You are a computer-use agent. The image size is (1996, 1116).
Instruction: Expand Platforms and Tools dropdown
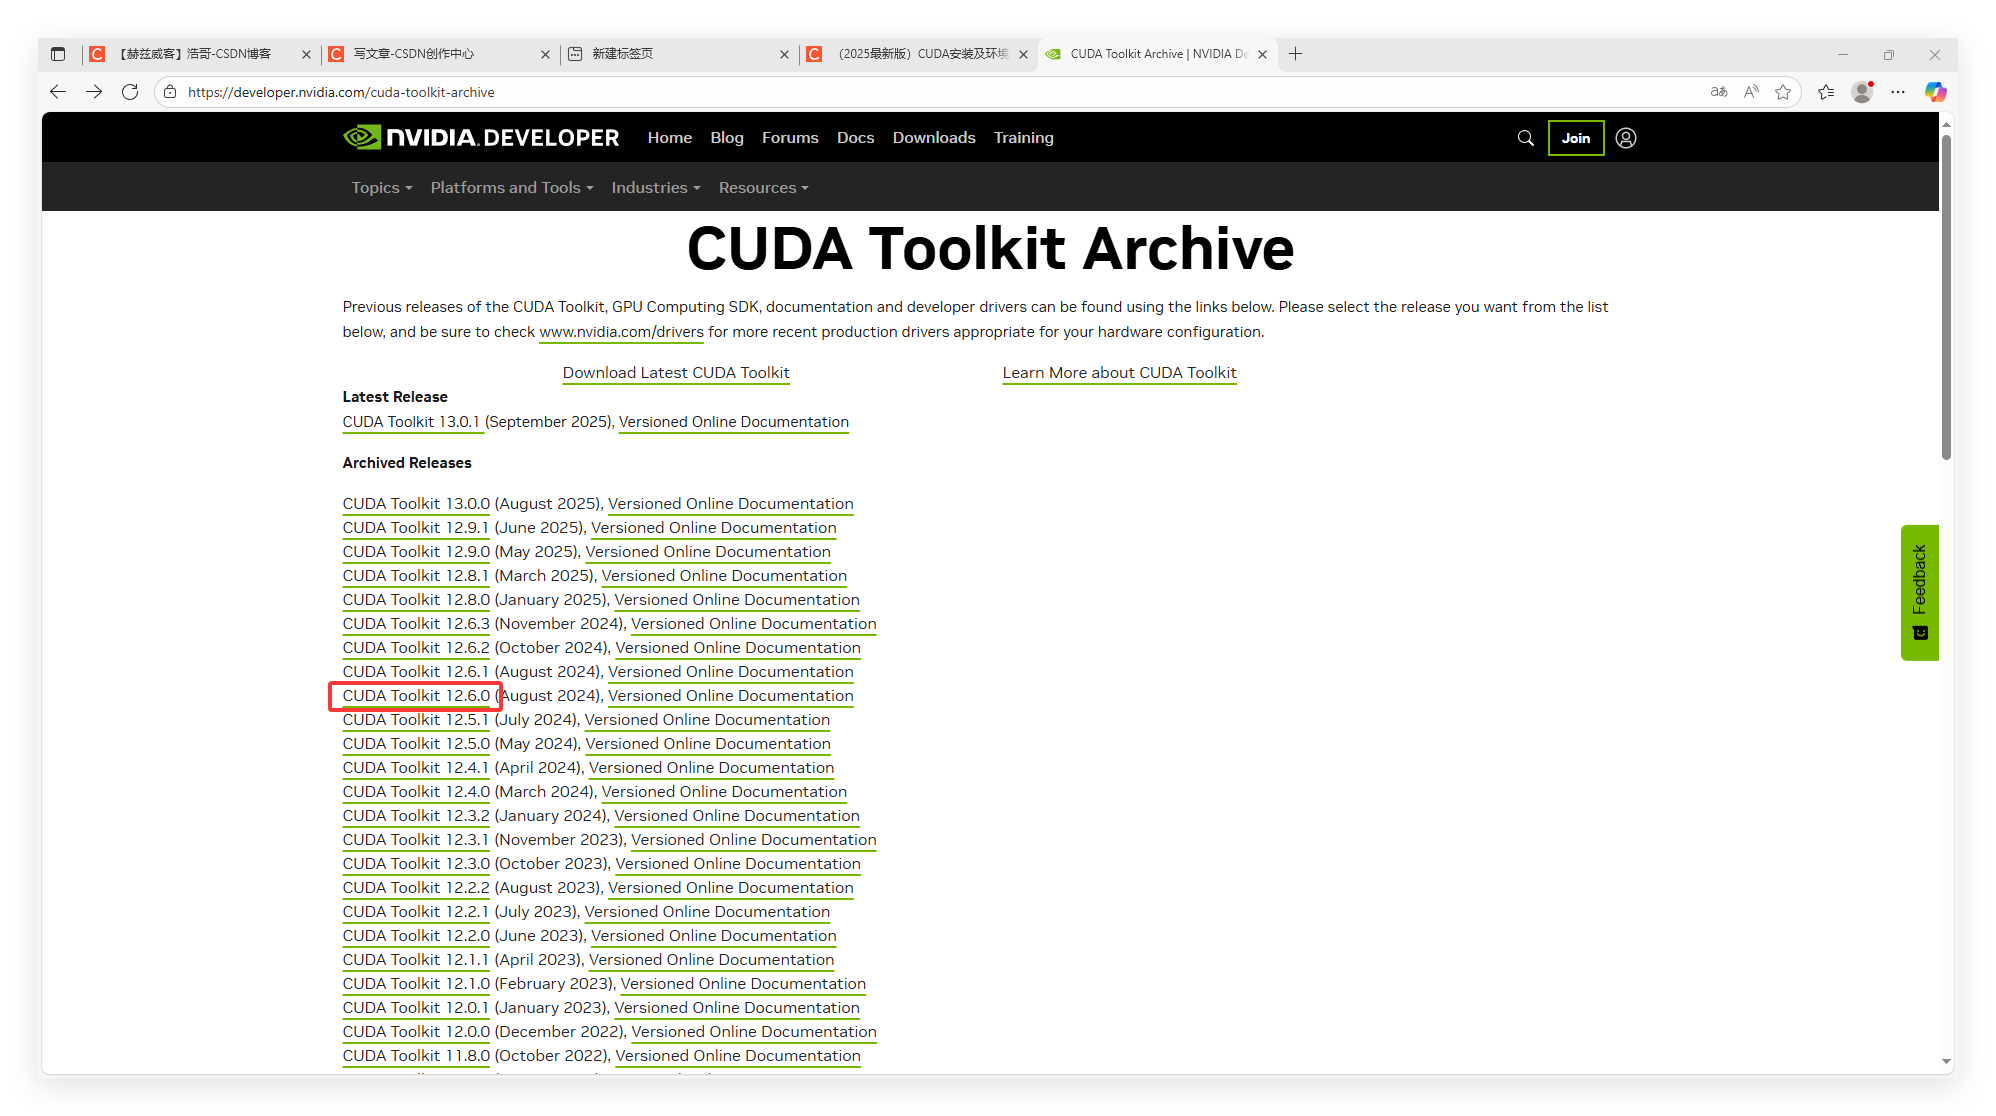[511, 188]
